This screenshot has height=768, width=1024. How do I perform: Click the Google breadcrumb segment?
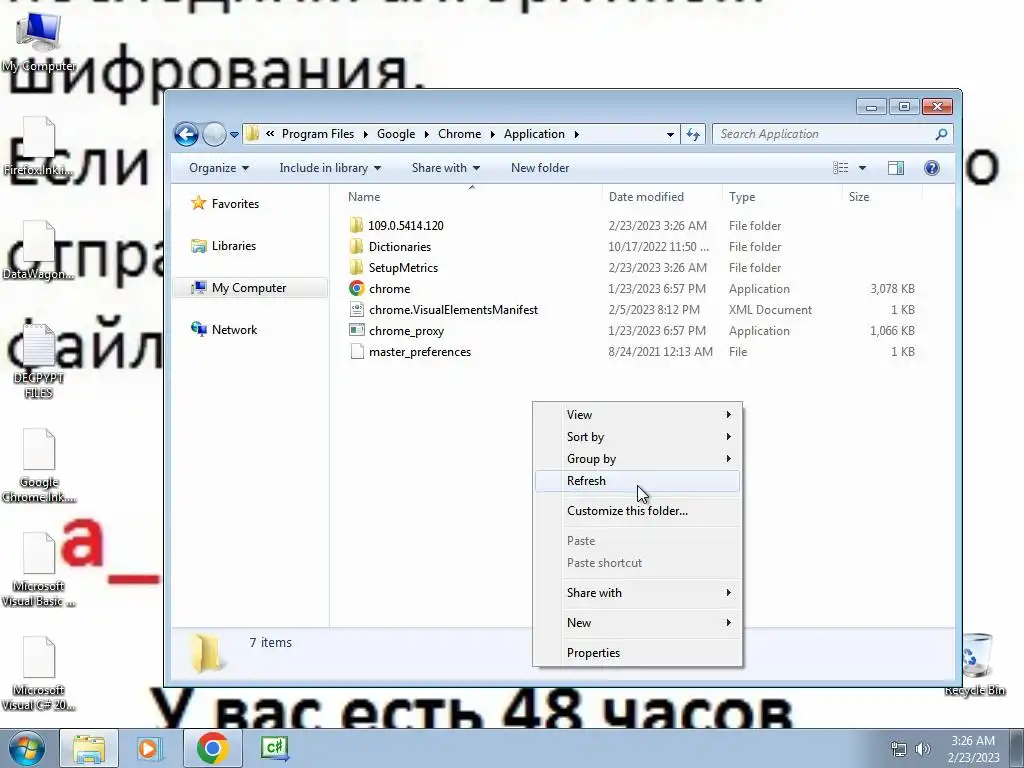396,134
